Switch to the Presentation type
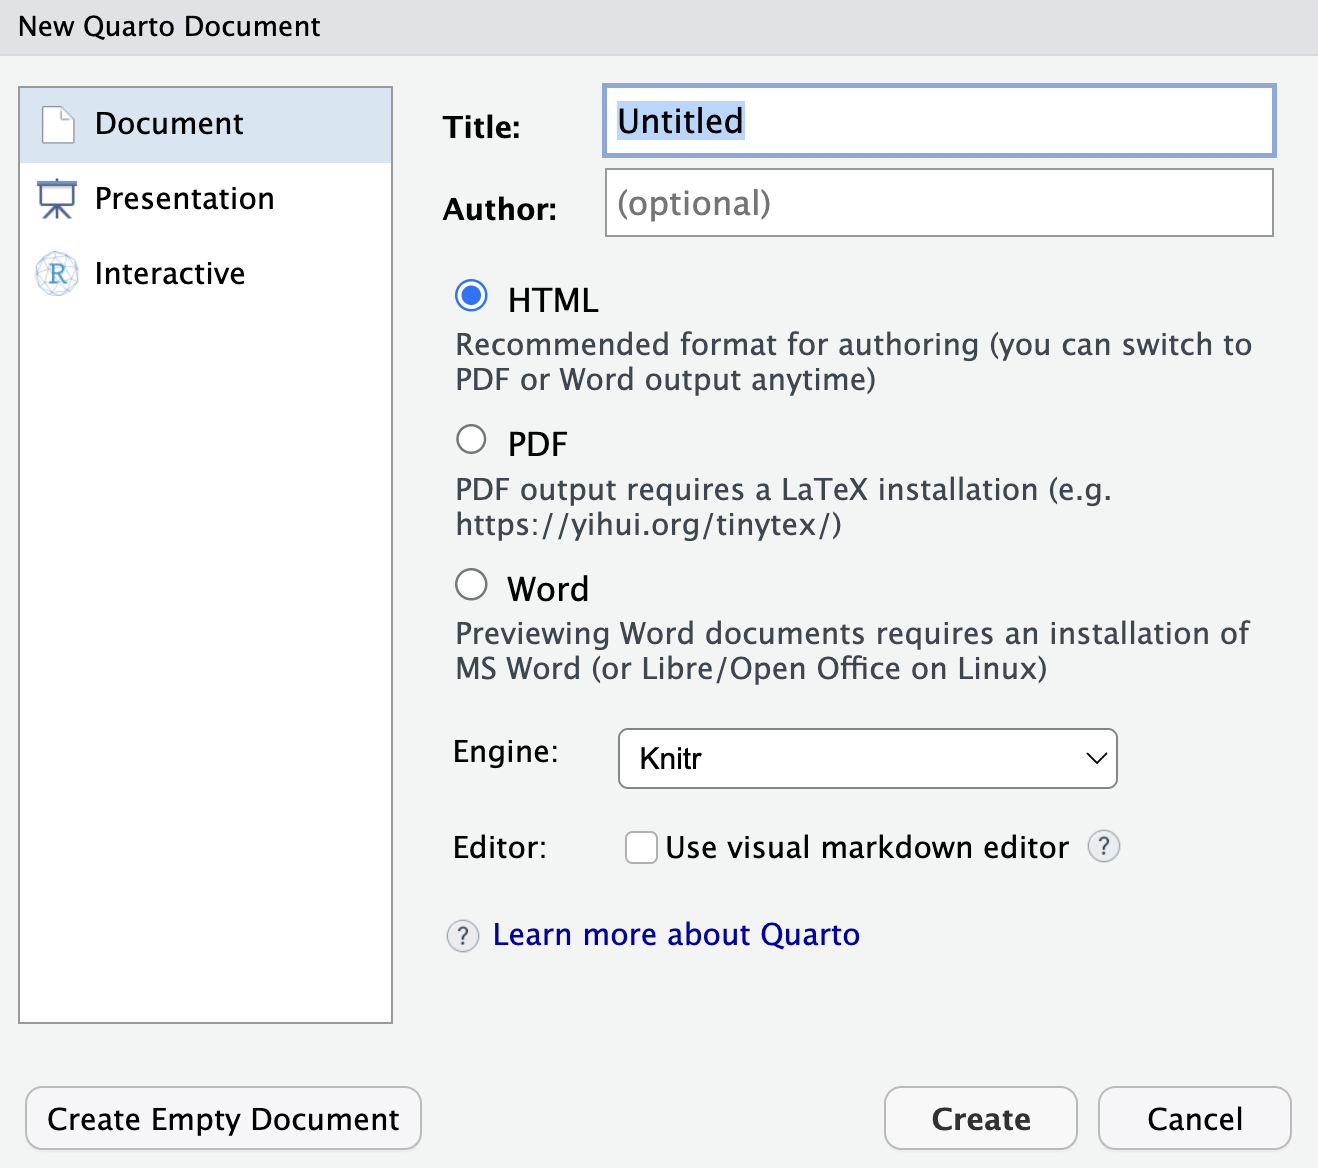 184,199
